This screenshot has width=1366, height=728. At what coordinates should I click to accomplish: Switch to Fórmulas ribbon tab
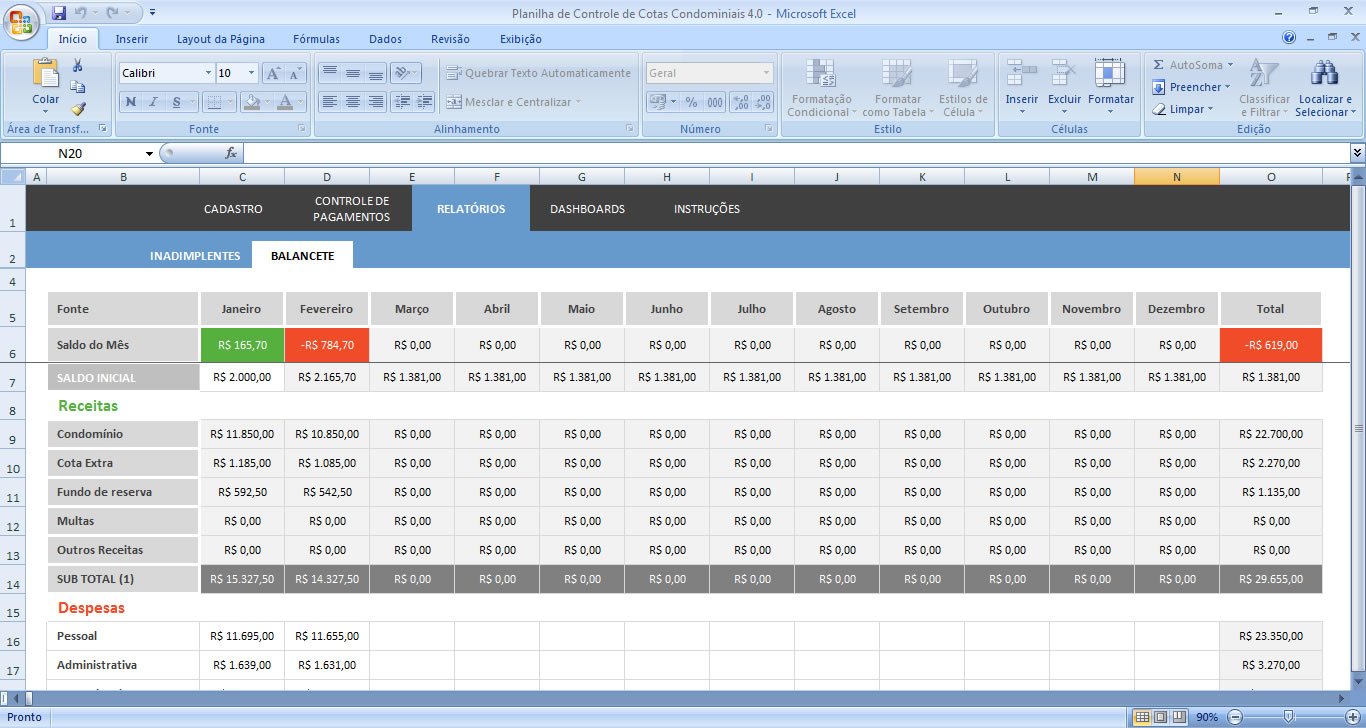(x=316, y=39)
